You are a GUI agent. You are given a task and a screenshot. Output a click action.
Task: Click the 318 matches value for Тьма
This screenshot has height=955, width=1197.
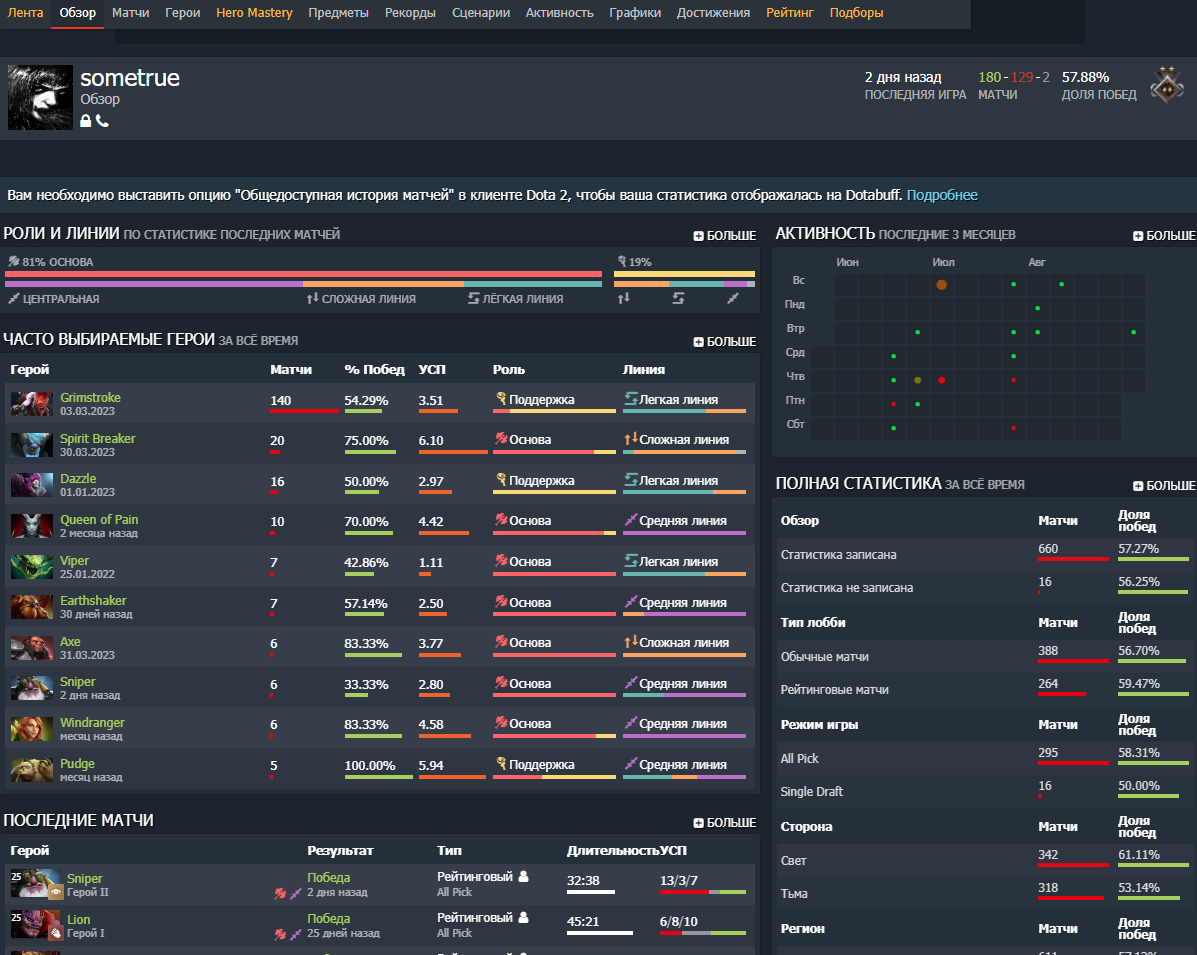pos(1048,888)
